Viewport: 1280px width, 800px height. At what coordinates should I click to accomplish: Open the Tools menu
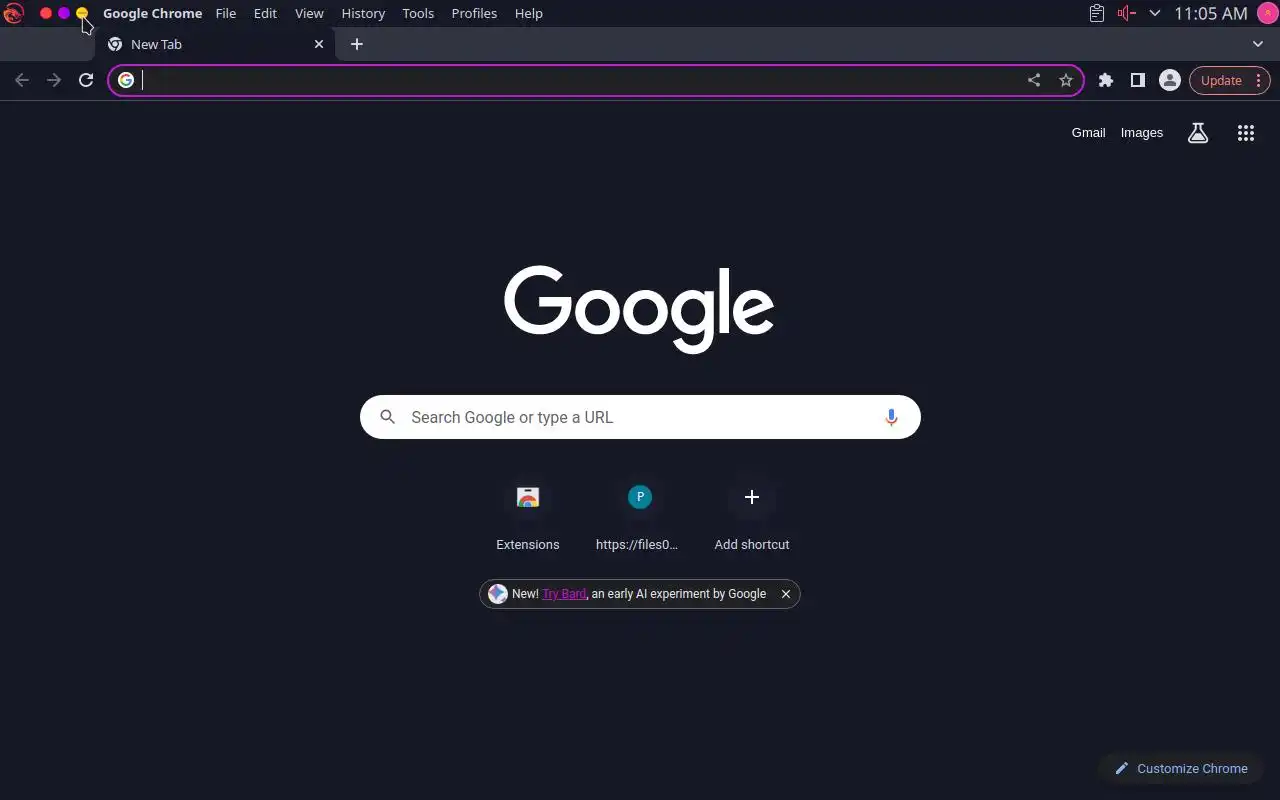click(x=418, y=13)
